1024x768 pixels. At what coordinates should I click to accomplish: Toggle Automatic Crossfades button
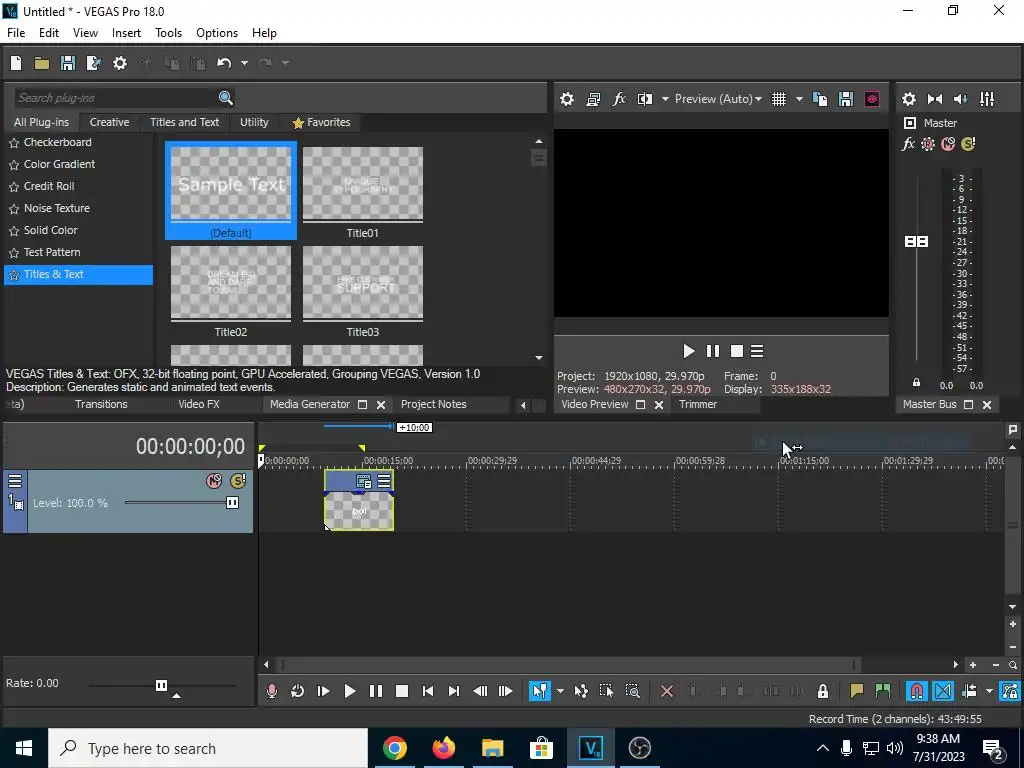click(x=943, y=691)
